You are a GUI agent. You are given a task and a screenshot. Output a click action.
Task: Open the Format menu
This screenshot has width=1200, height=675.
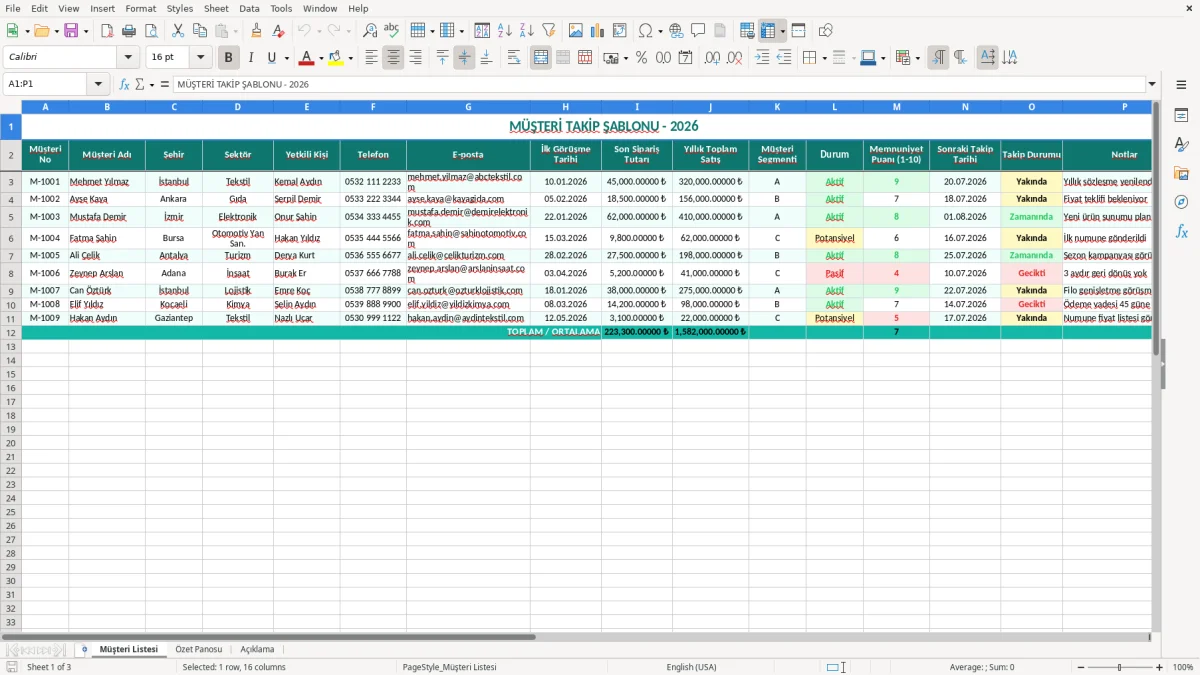(x=140, y=8)
